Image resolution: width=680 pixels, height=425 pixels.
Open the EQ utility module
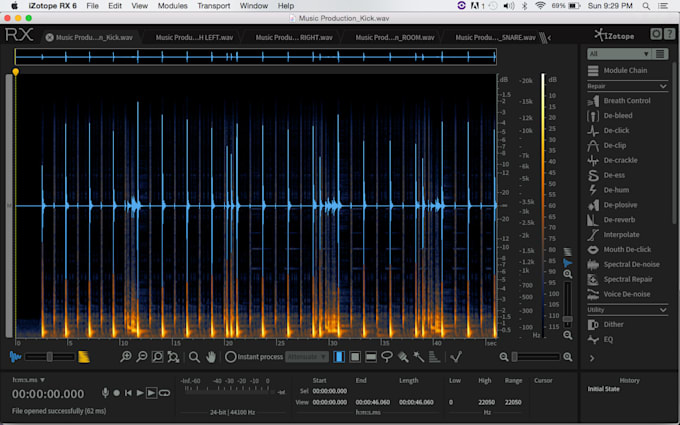pyautogui.click(x=601, y=339)
